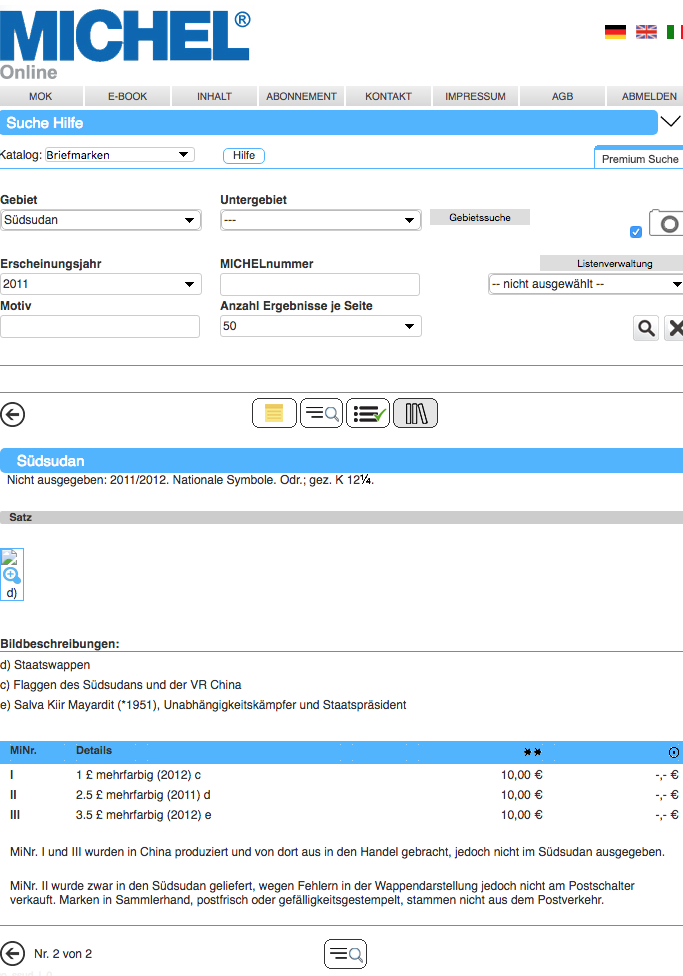Zoom the stamp image with magnifier icon
This screenshot has height=976, width=683.
12,575
